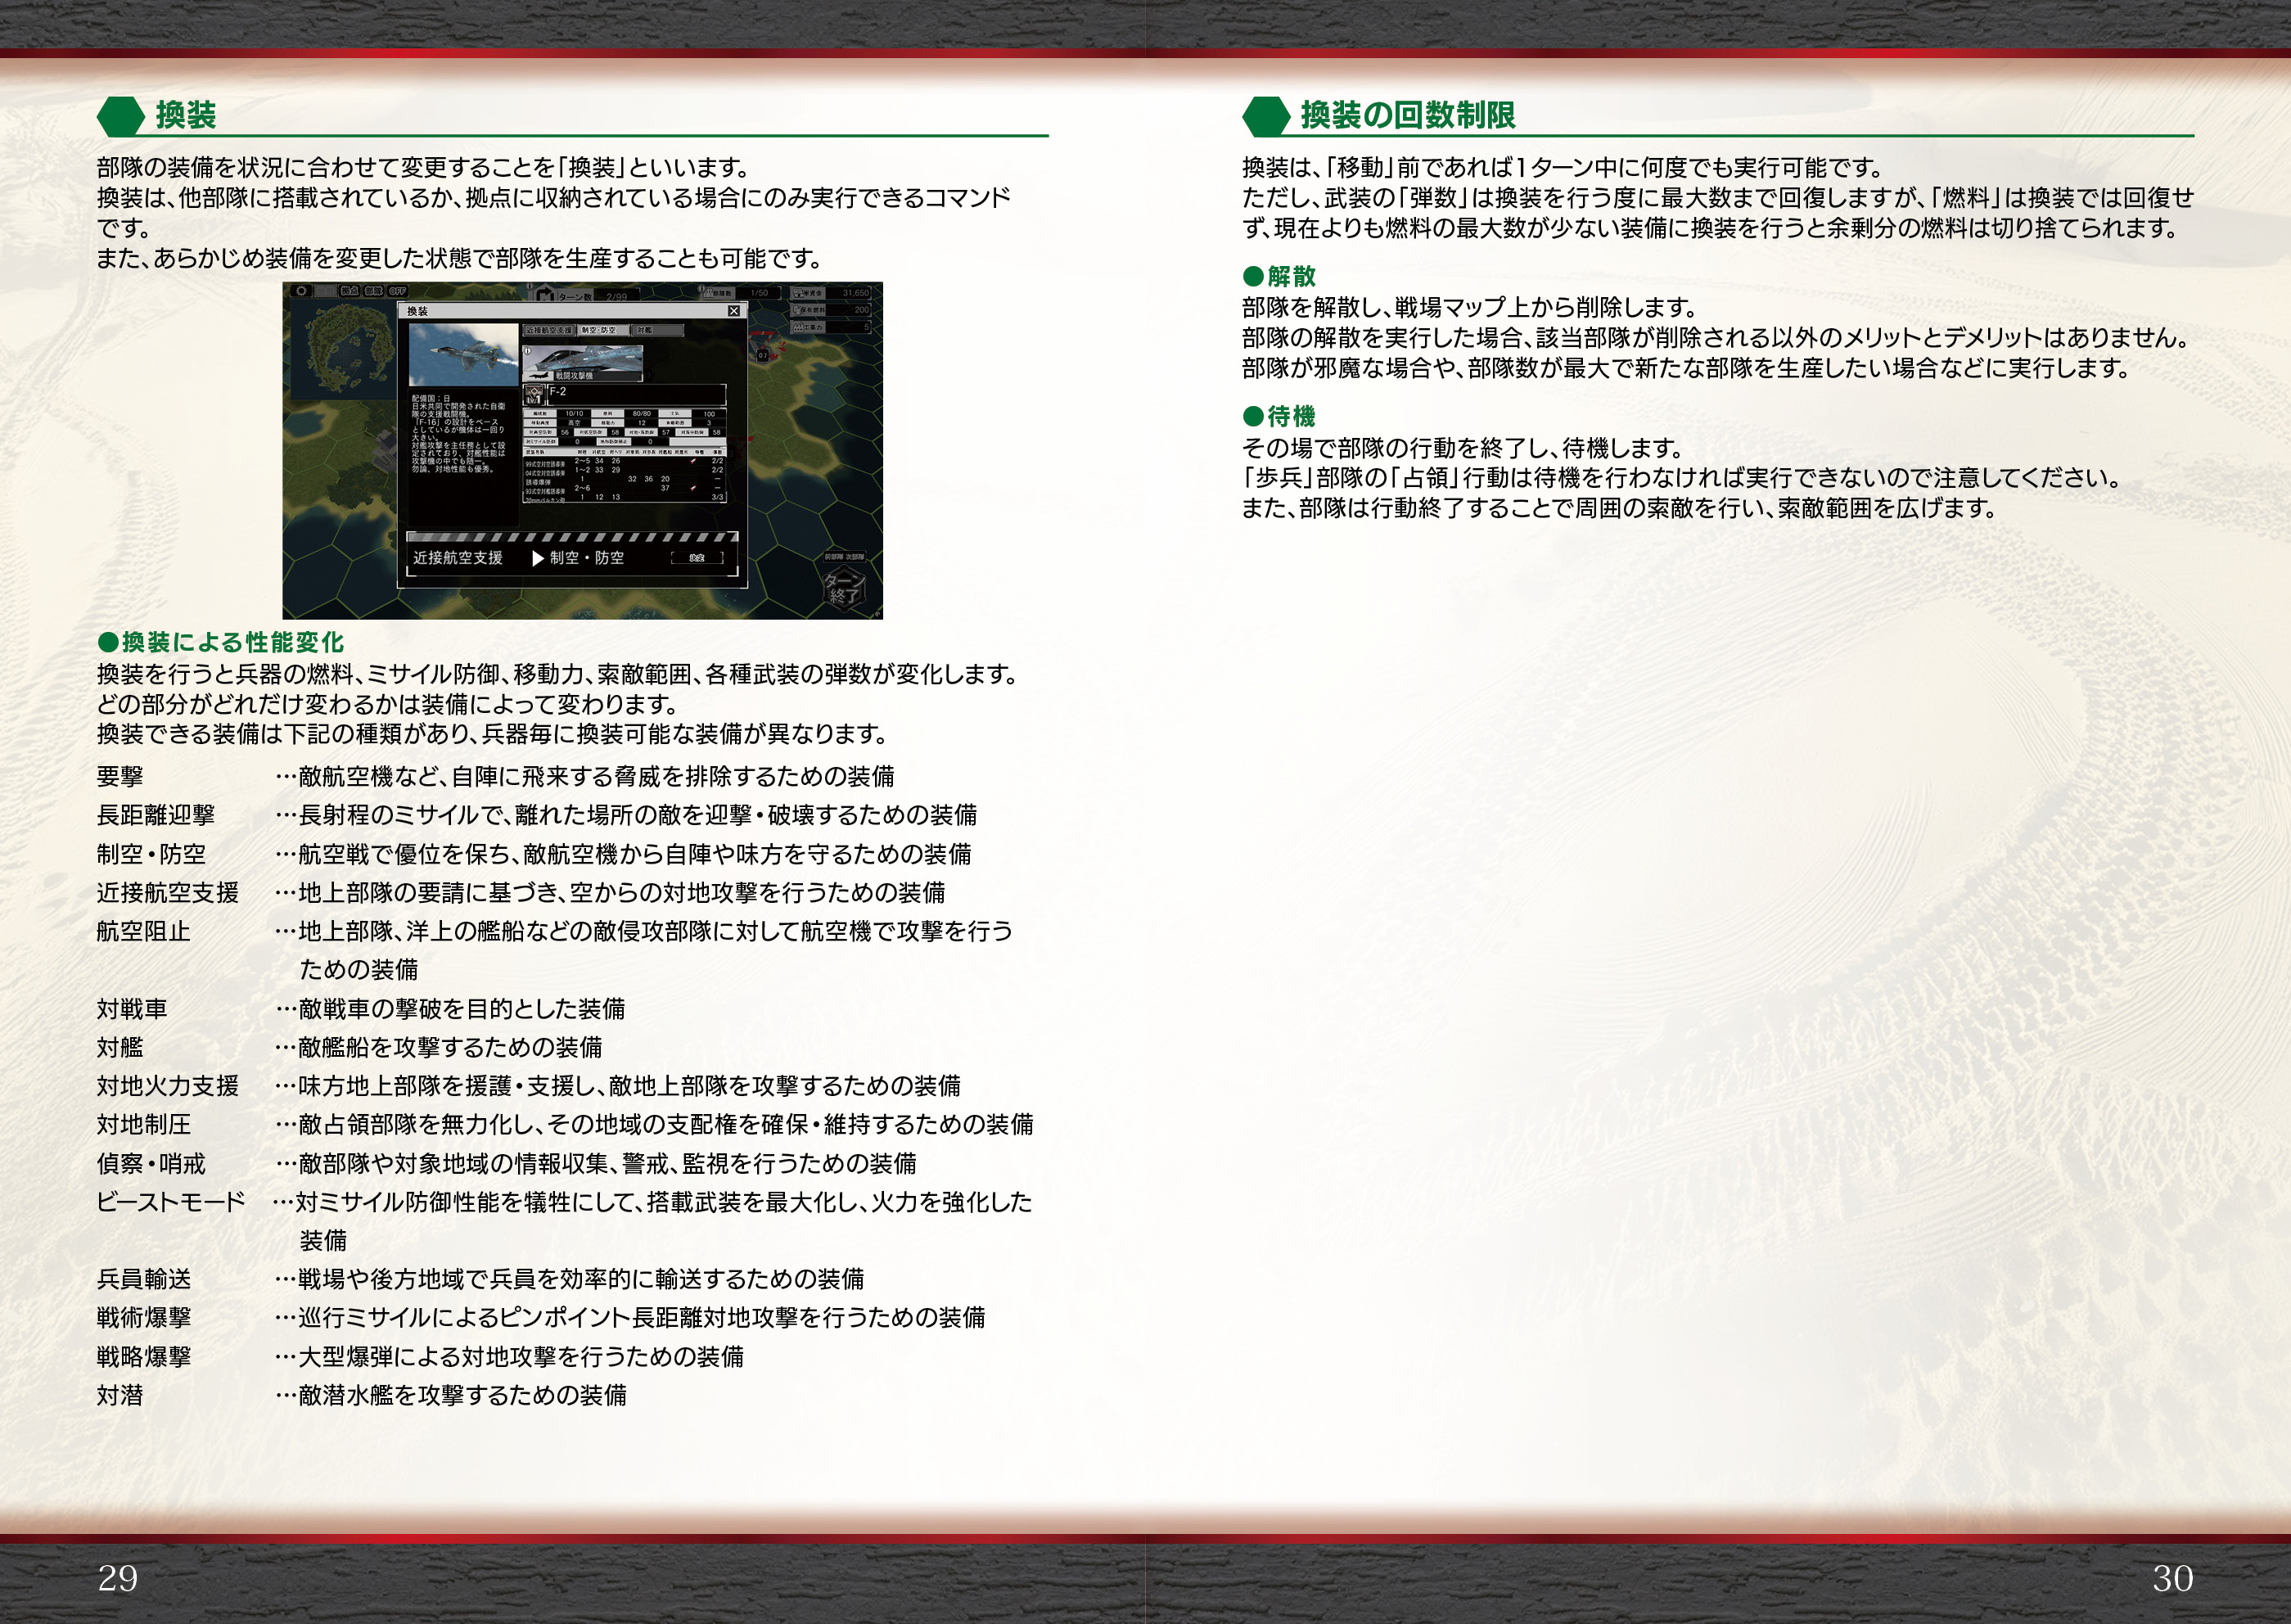The width and height of the screenshot is (2291, 1624).
Task: Select the 近接航空支援 loadout tab
Action: 549,330
